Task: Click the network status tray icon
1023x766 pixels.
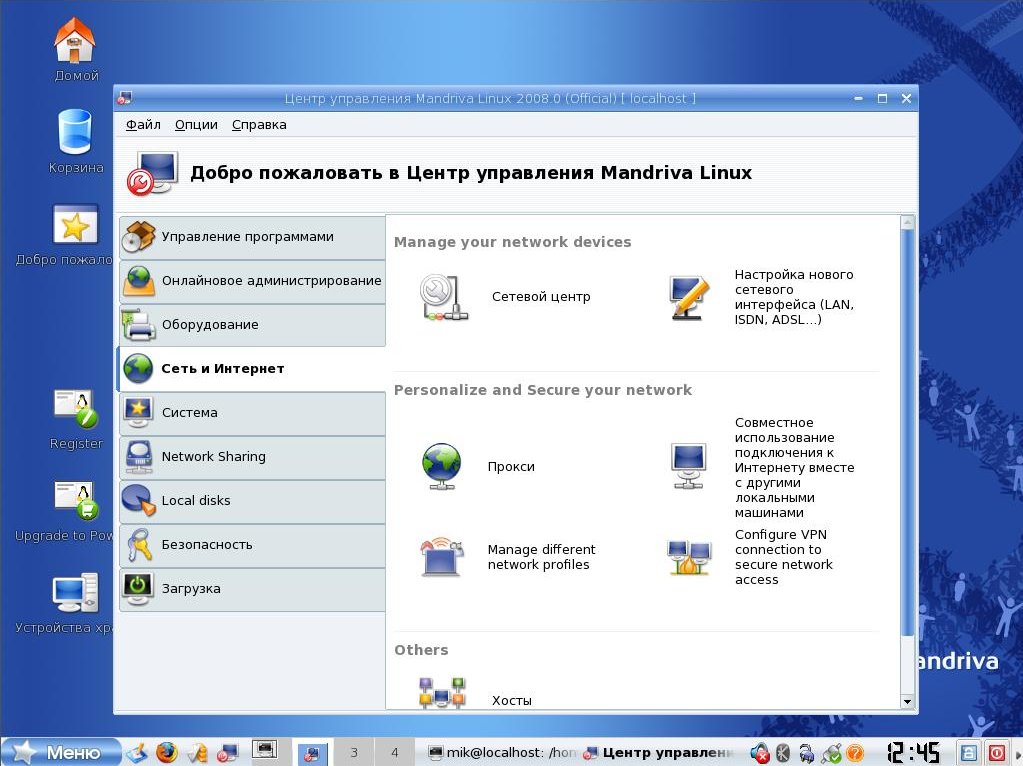Action: click(x=831, y=754)
